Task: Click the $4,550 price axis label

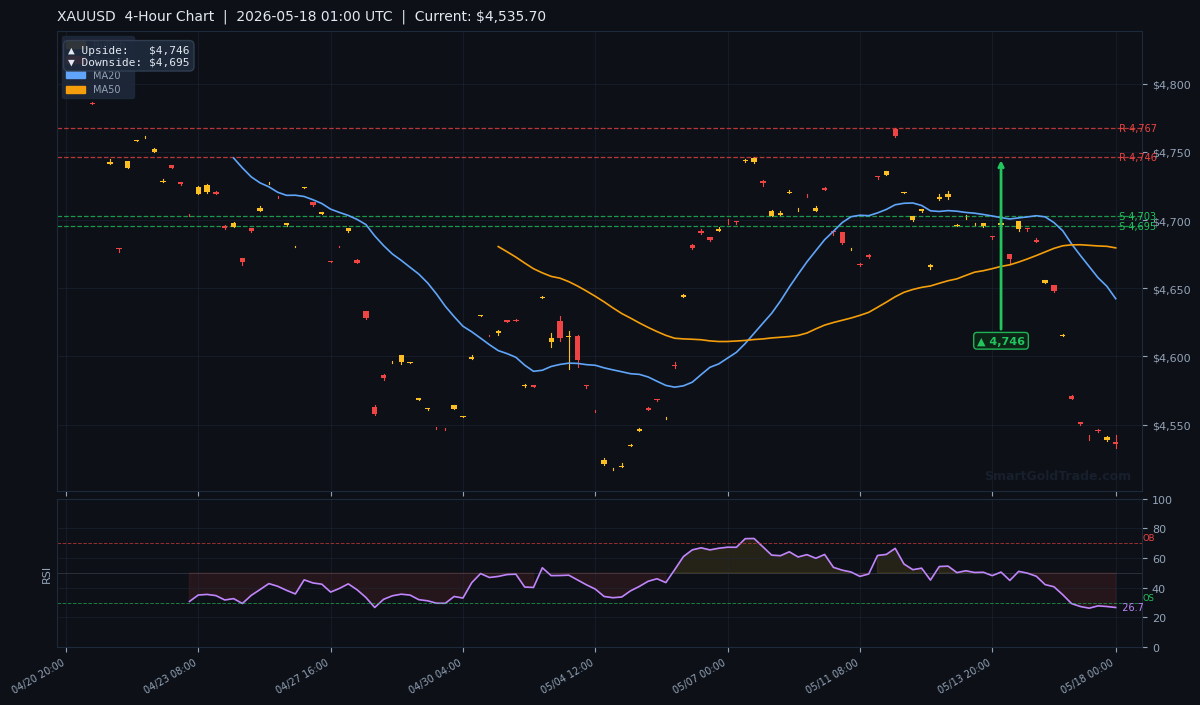Action: (1171, 426)
